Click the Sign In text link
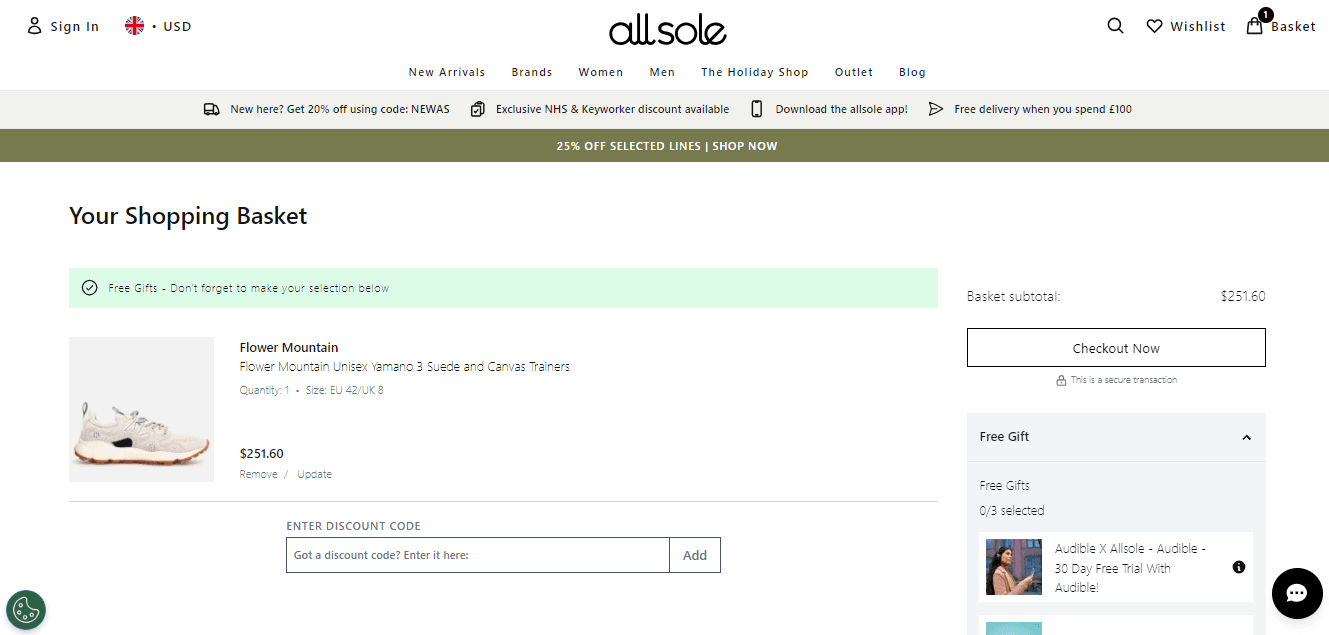Image resolution: width=1329 pixels, height=635 pixels. point(75,27)
